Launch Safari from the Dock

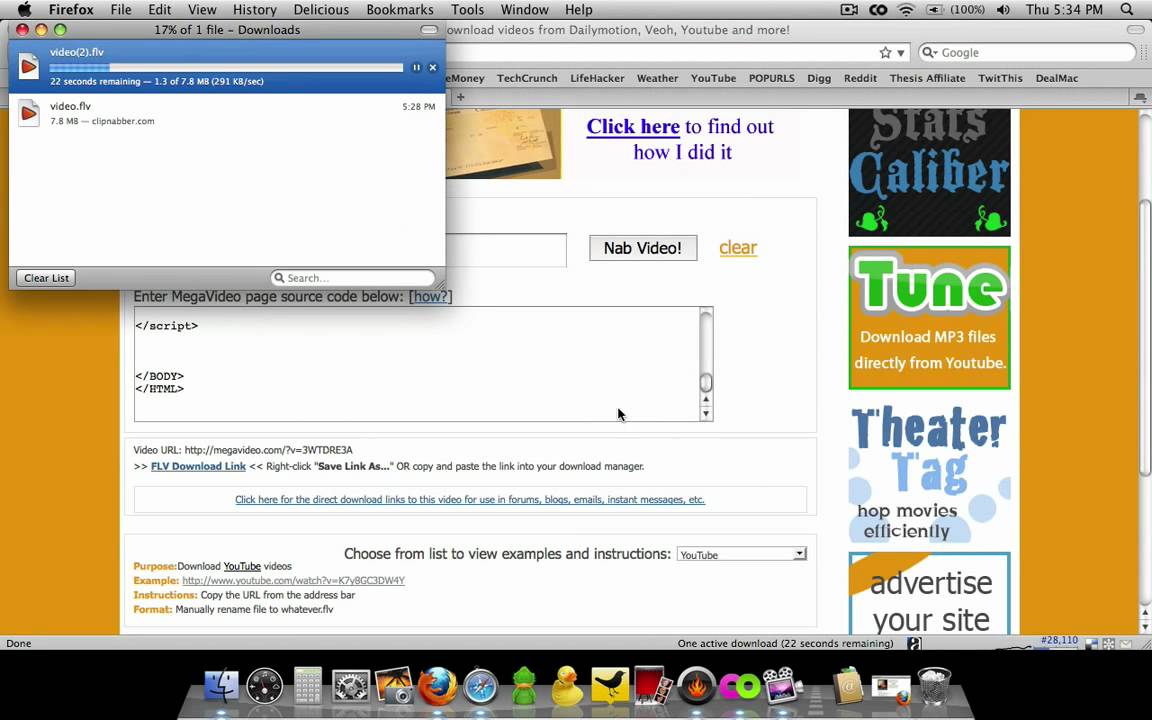pos(480,687)
